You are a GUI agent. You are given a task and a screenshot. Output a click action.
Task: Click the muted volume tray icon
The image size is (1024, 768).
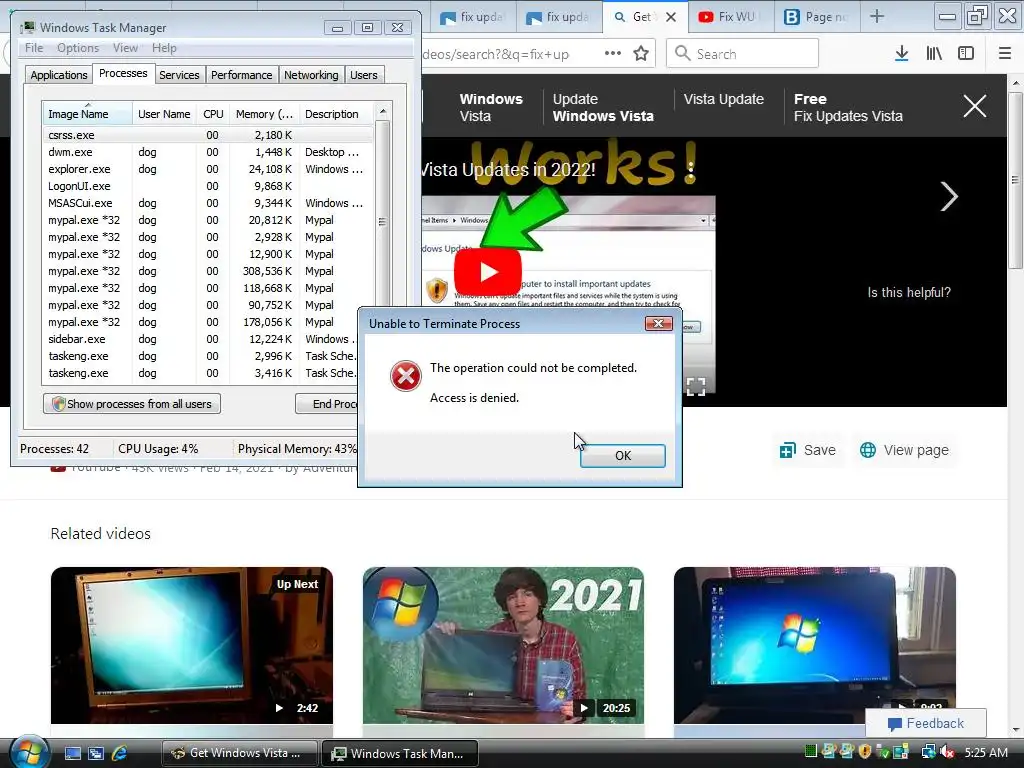tap(947, 752)
